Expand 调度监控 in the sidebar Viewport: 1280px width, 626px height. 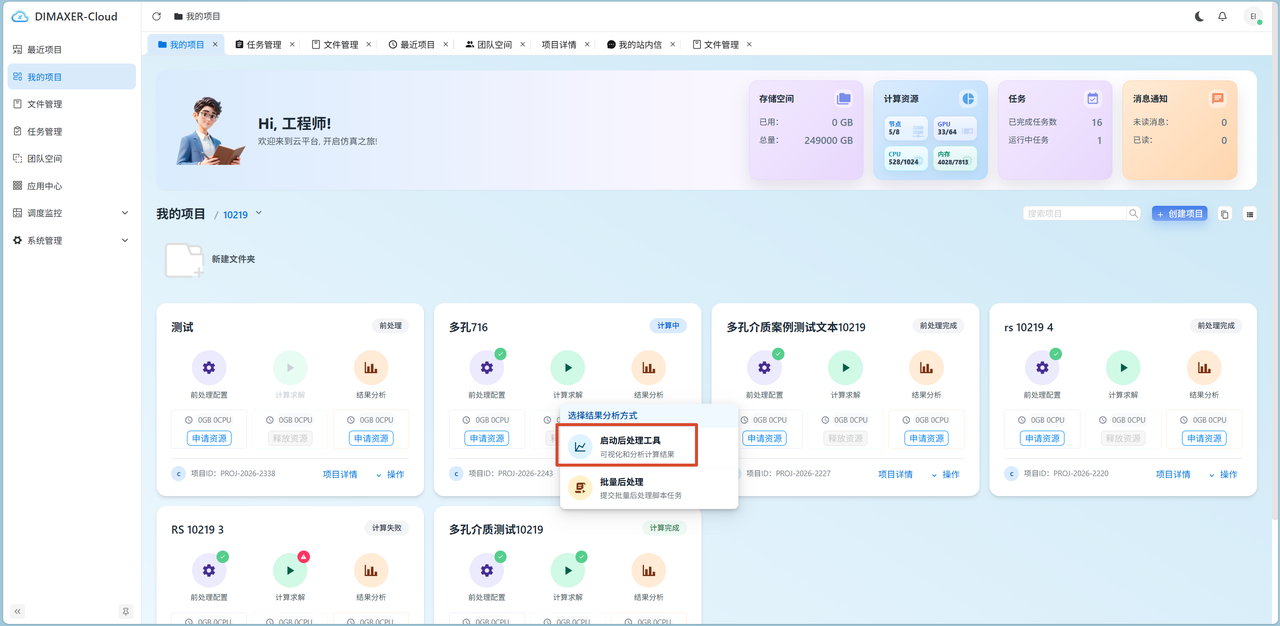point(71,213)
